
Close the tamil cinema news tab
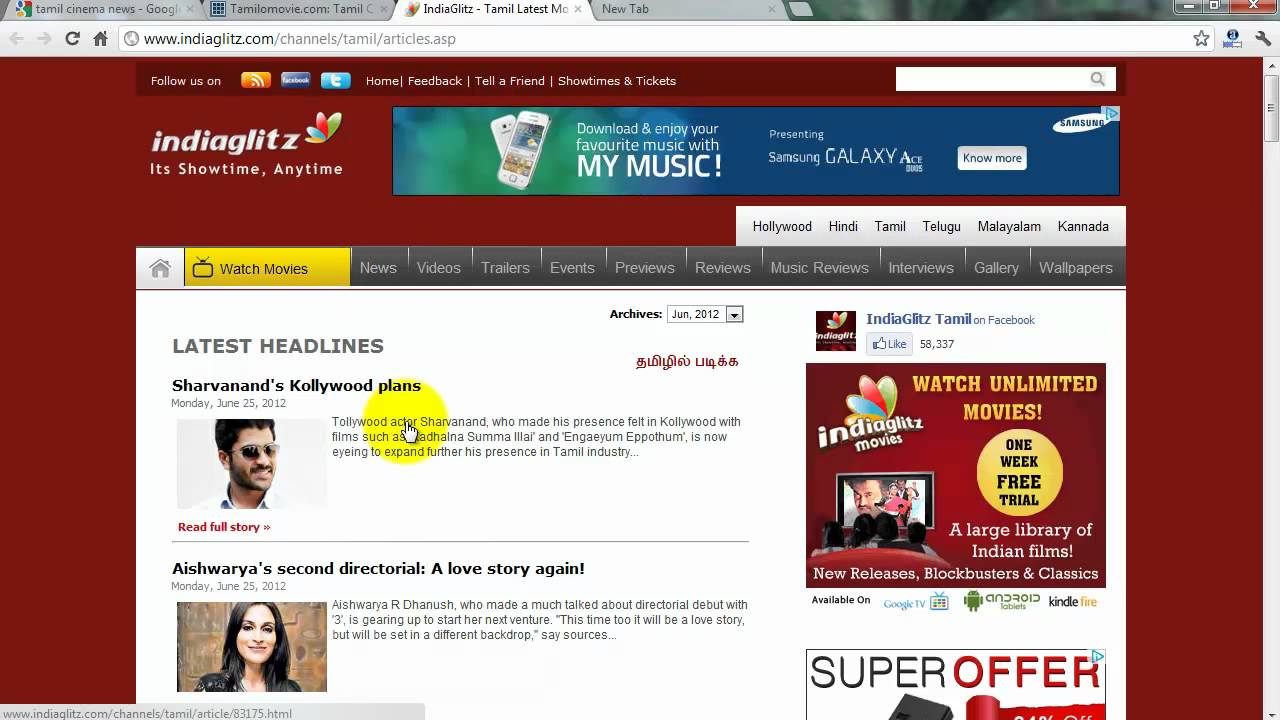190,9
